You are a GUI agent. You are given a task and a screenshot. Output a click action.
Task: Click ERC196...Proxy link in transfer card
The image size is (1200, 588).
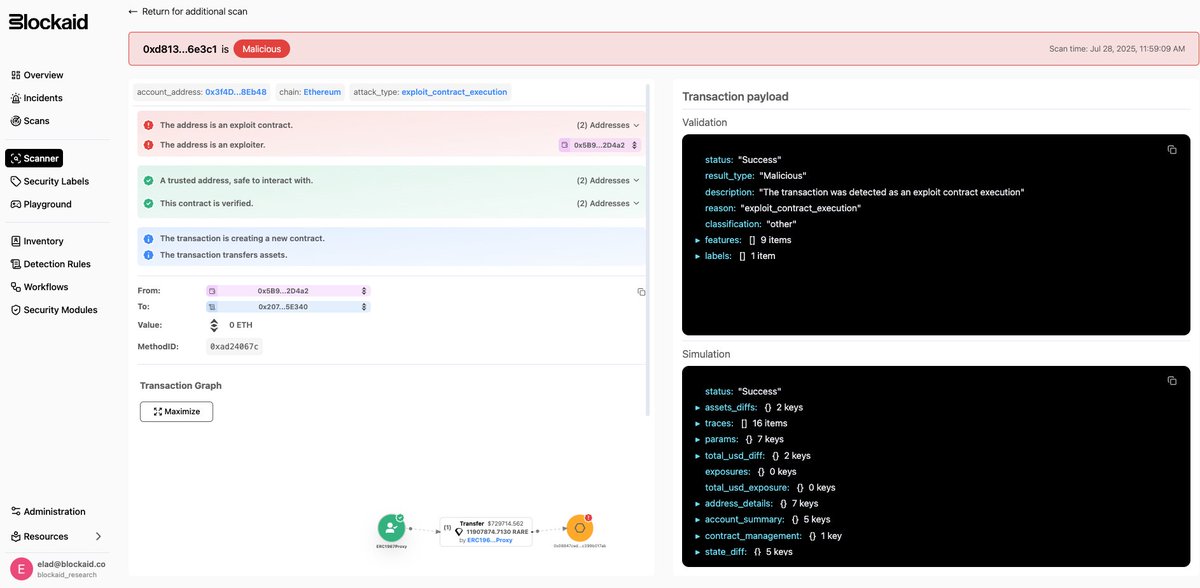click(490, 540)
